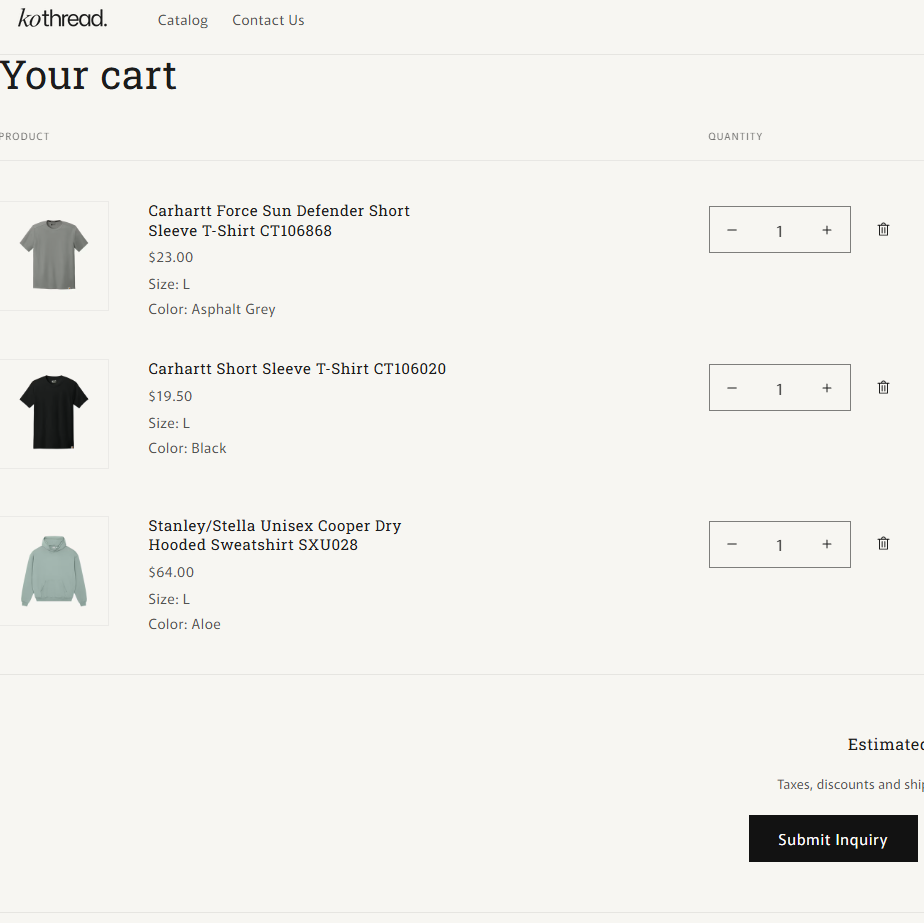Decrease quantity of Carhartt Force Sun Defender shirt
Viewport: 924px width, 923px height.
pos(732,230)
